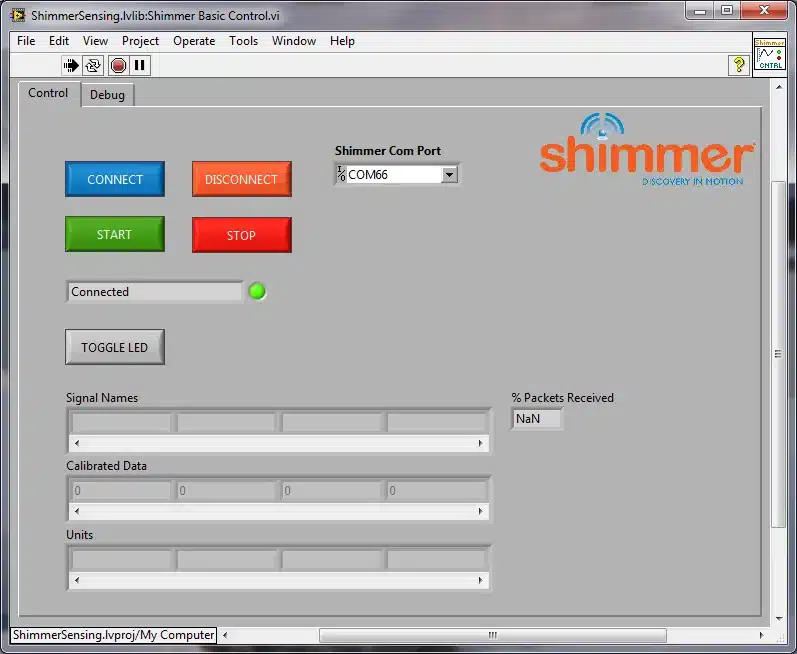The image size is (797, 654).
Task: Click the Pause toolbar icon
Action: (140, 66)
